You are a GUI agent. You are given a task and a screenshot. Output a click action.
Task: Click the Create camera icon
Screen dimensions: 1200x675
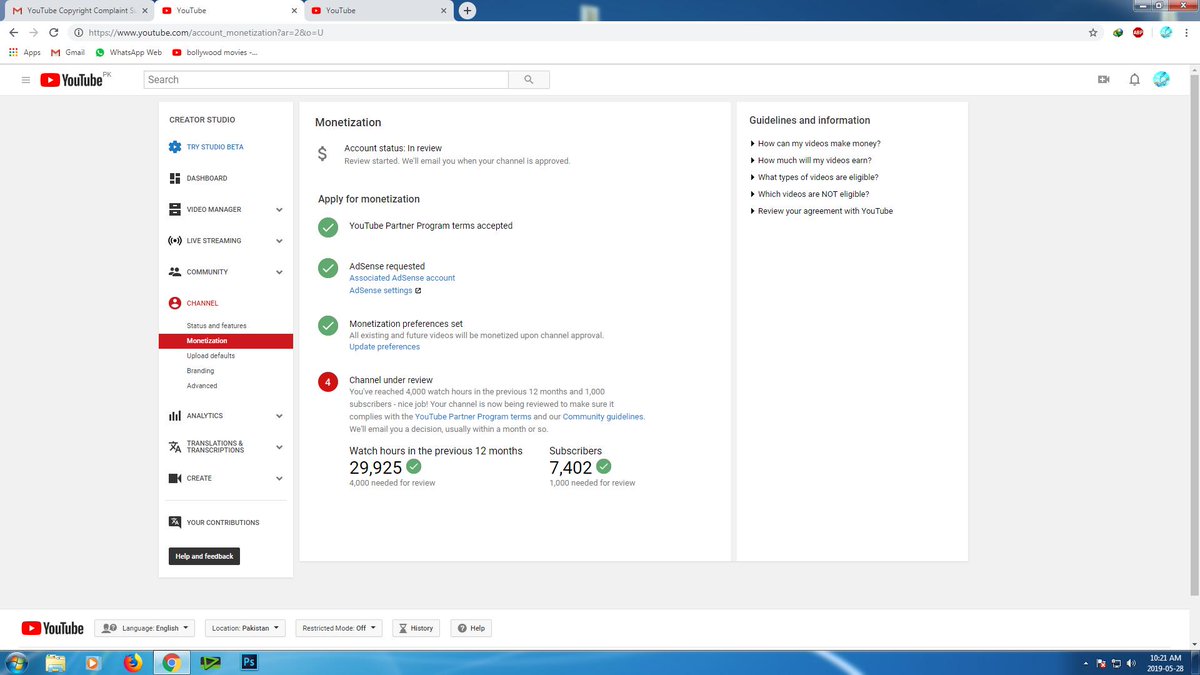click(175, 478)
